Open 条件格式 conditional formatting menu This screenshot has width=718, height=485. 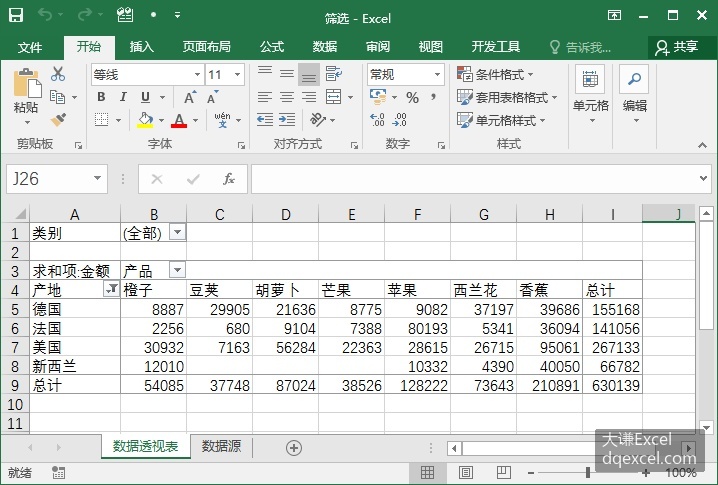495,74
